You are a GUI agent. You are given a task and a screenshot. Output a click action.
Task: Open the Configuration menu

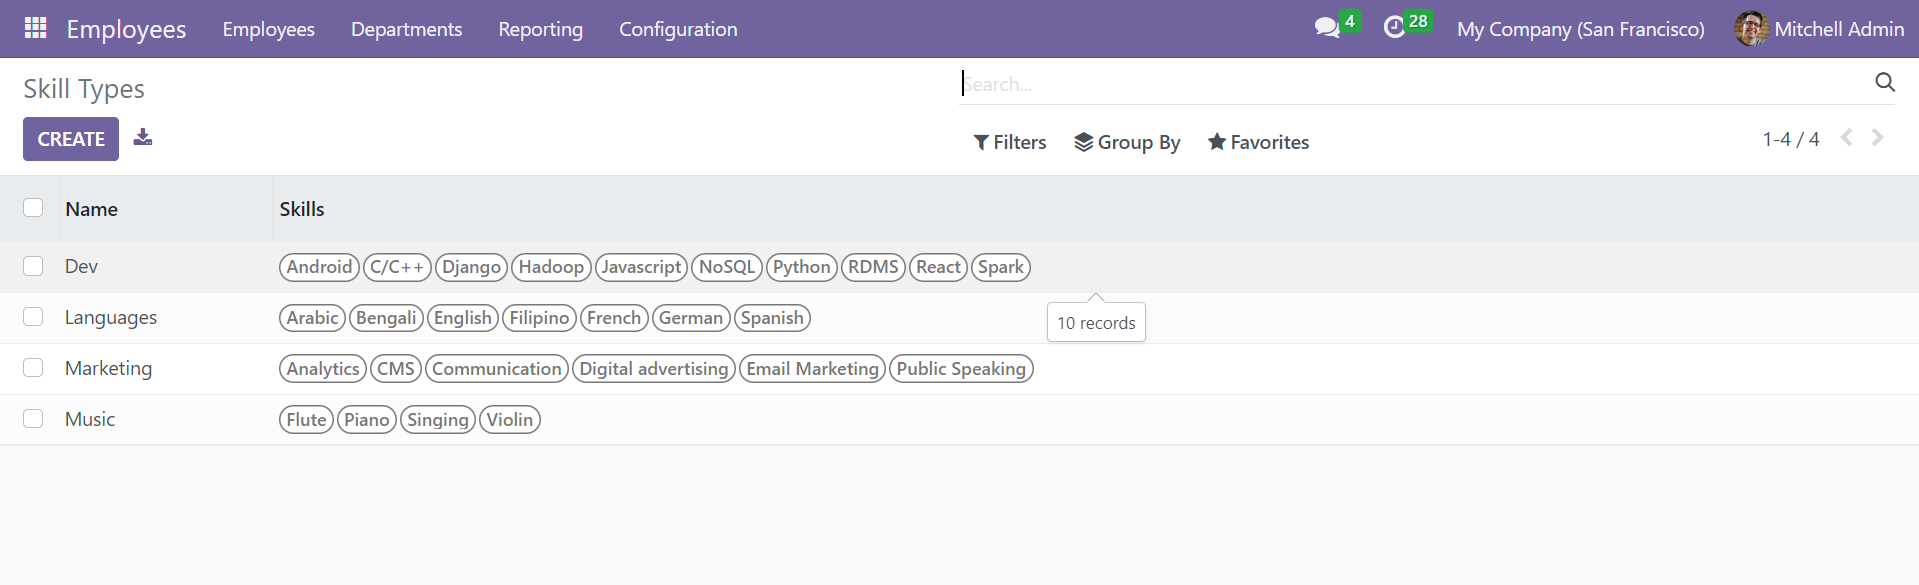pyautogui.click(x=678, y=29)
